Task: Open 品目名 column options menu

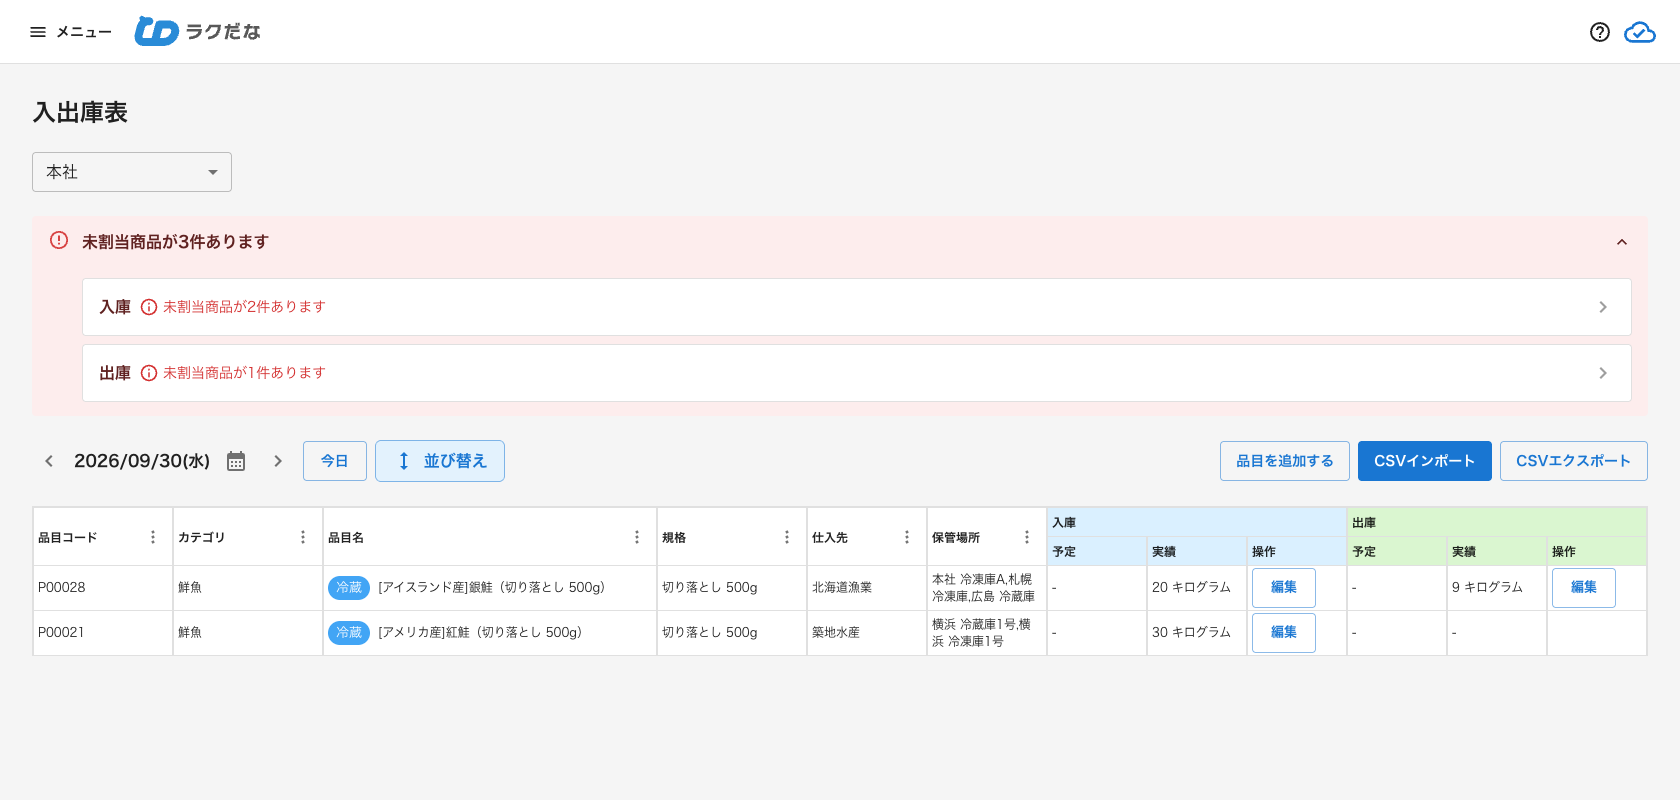Action: (x=637, y=537)
